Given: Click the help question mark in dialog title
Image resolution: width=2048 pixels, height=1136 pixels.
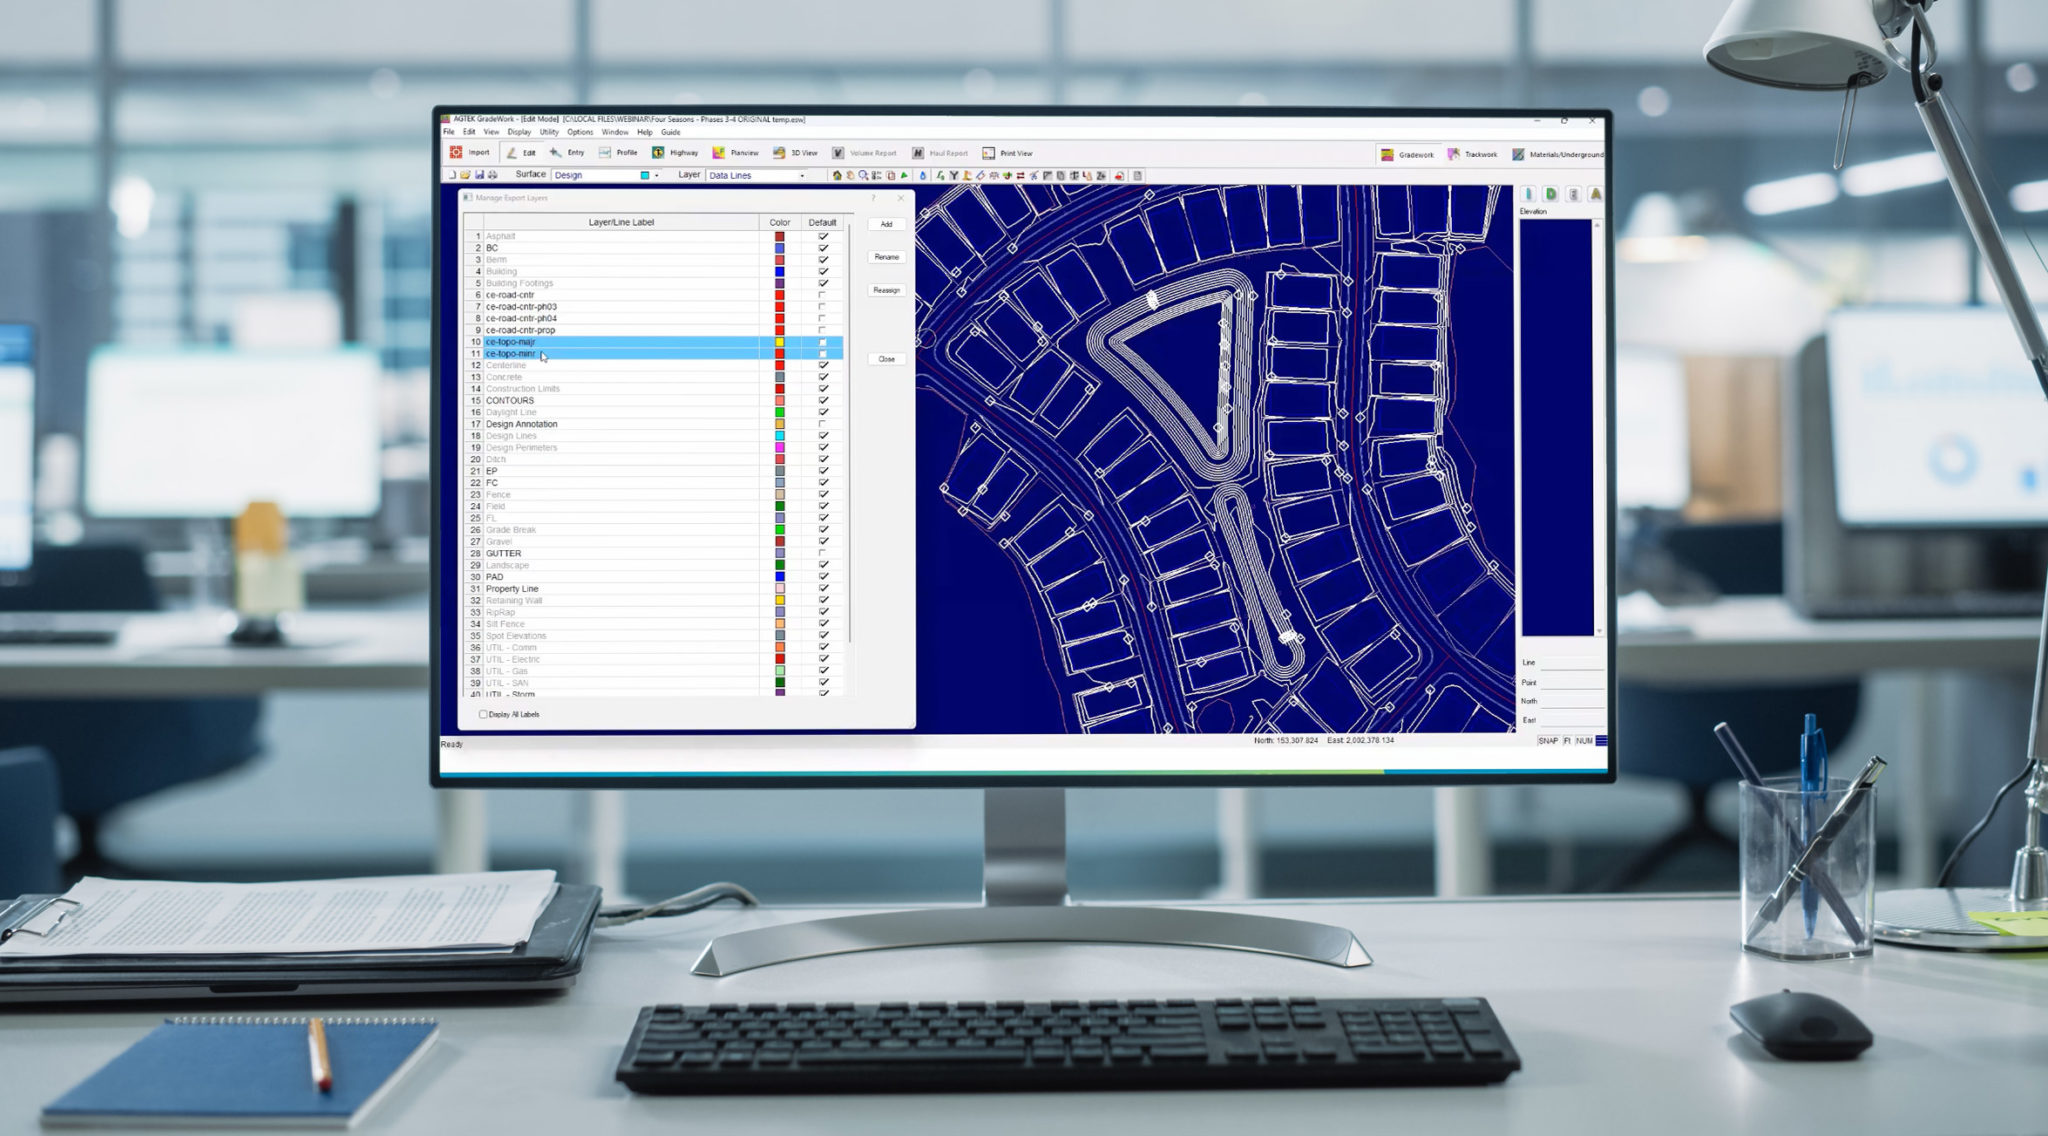Looking at the screenshot, I should (x=873, y=198).
